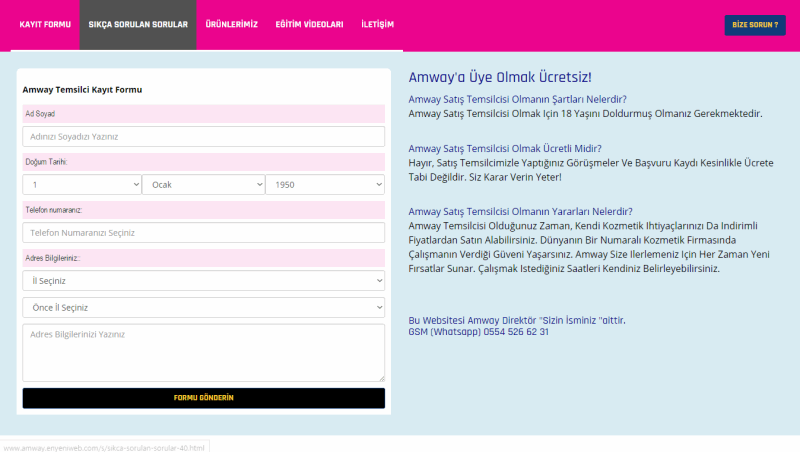
Task: Click the 18 Yaşını Doldurmuş answer text
Action: (585, 113)
